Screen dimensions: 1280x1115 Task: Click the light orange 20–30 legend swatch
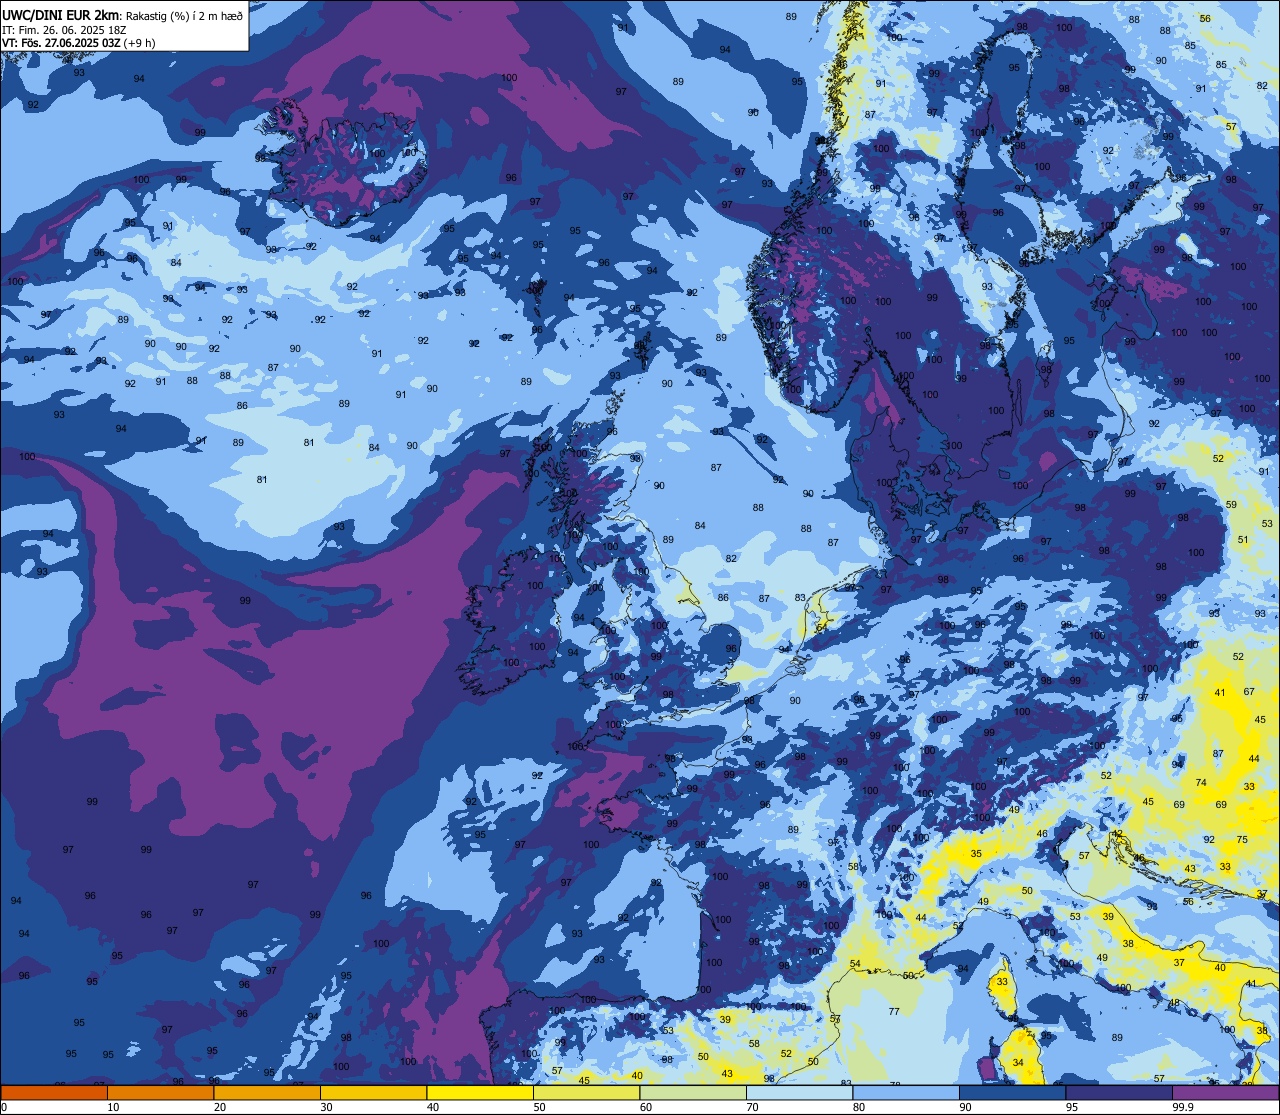click(267, 1093)
